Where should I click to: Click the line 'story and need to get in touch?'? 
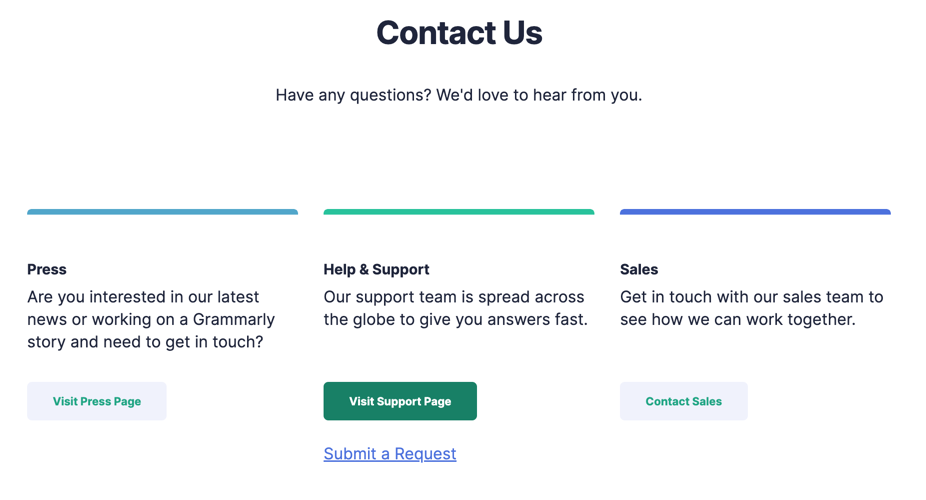pyautogui.click(x=145, y=342)
